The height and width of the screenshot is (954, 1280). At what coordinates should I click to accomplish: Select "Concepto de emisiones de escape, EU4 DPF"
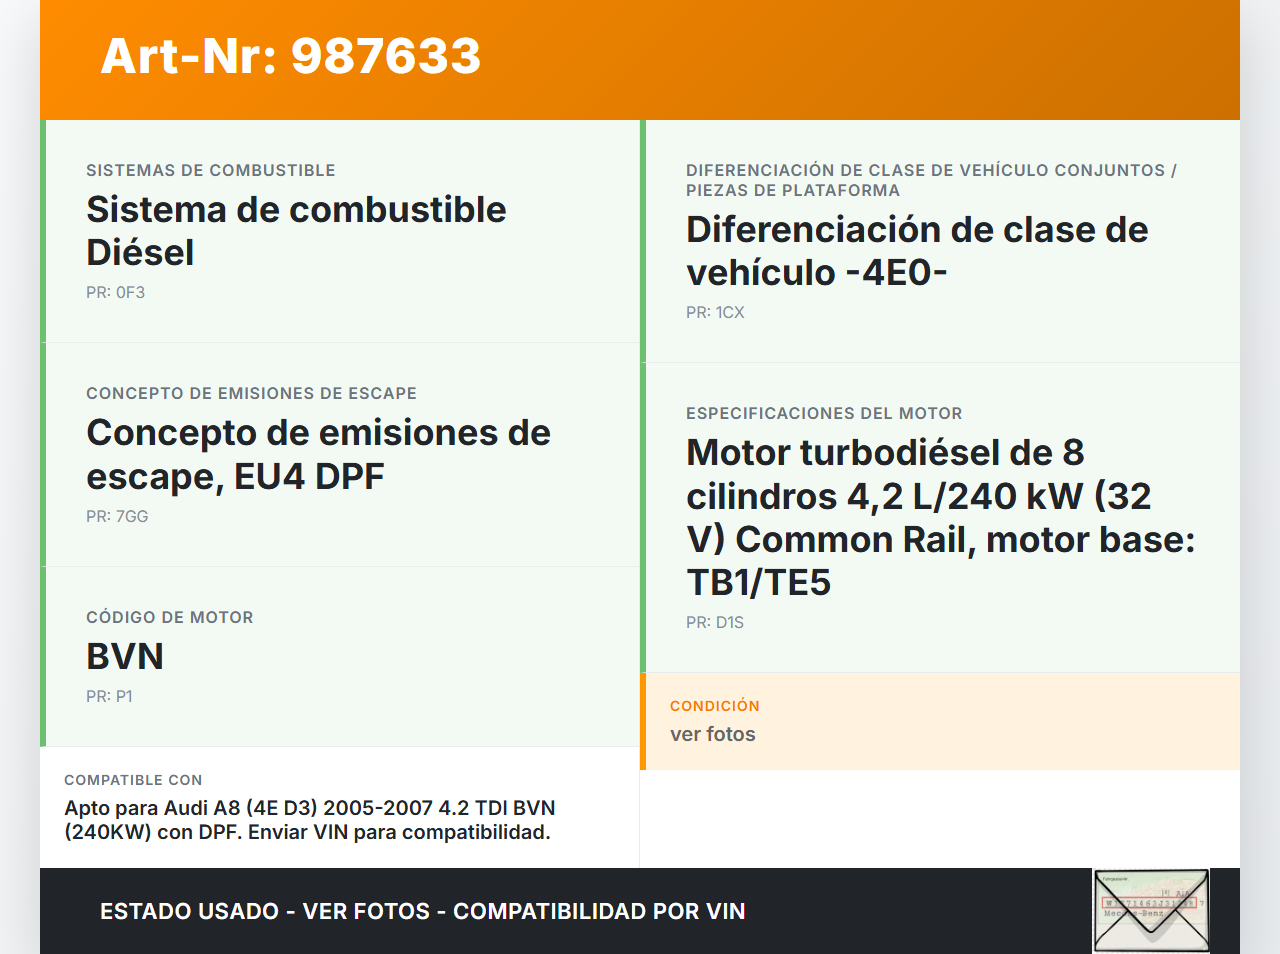pyautogui.click(x=318, y=454)
